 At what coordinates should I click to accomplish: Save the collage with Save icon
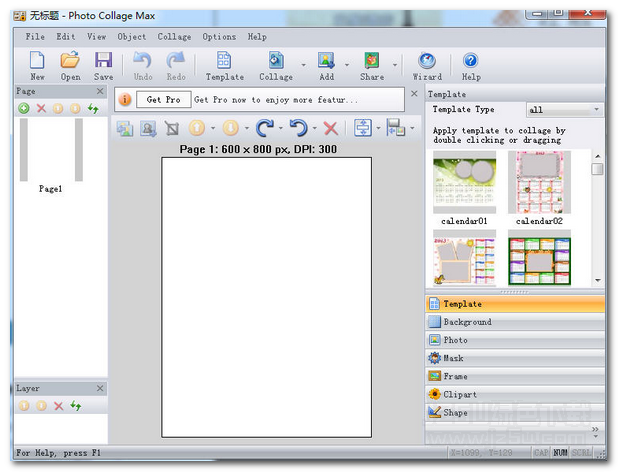click(x=103, y=66)
